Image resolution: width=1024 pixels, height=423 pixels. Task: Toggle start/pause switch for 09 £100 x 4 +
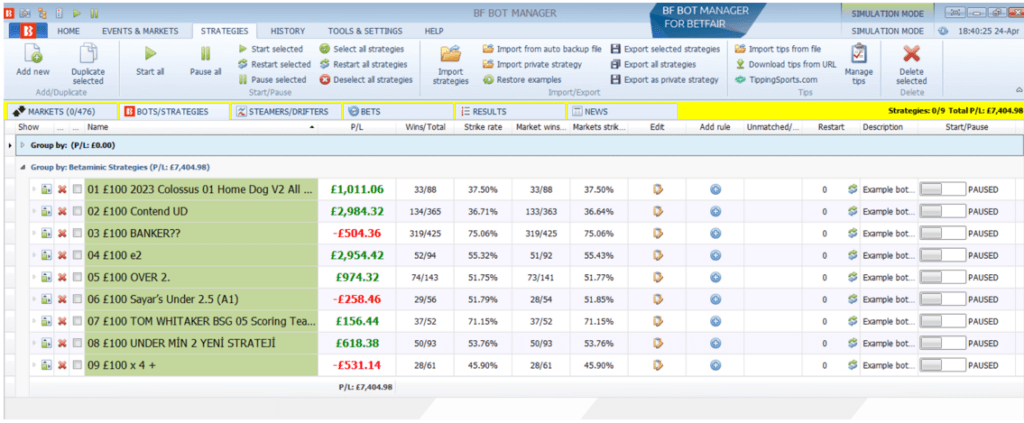pos(942,365)
